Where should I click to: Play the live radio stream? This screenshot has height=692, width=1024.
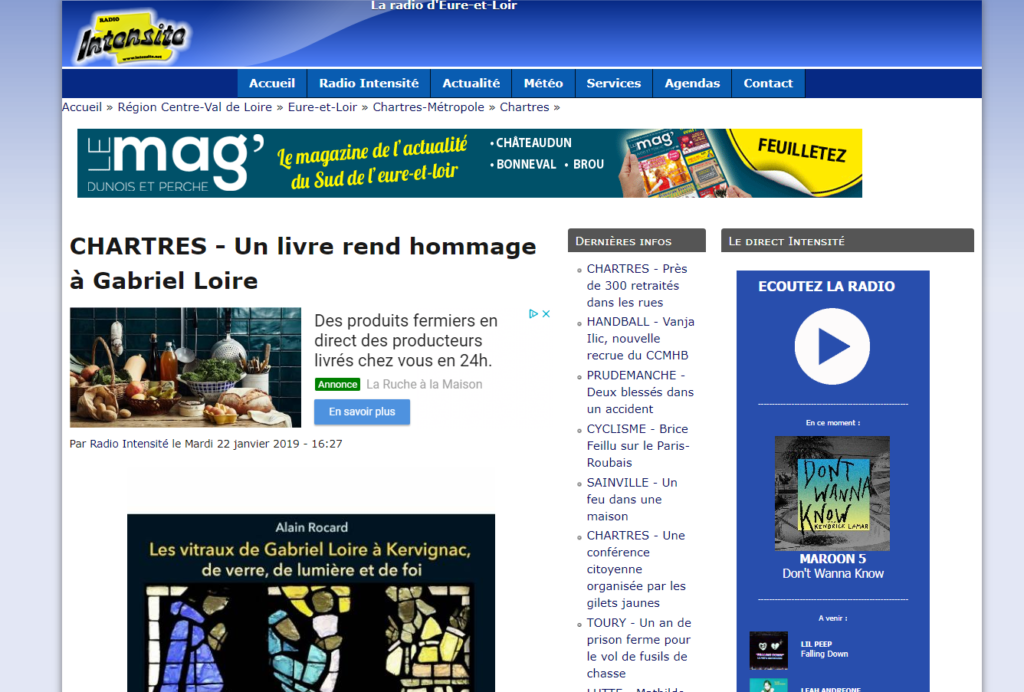(832, 347)
